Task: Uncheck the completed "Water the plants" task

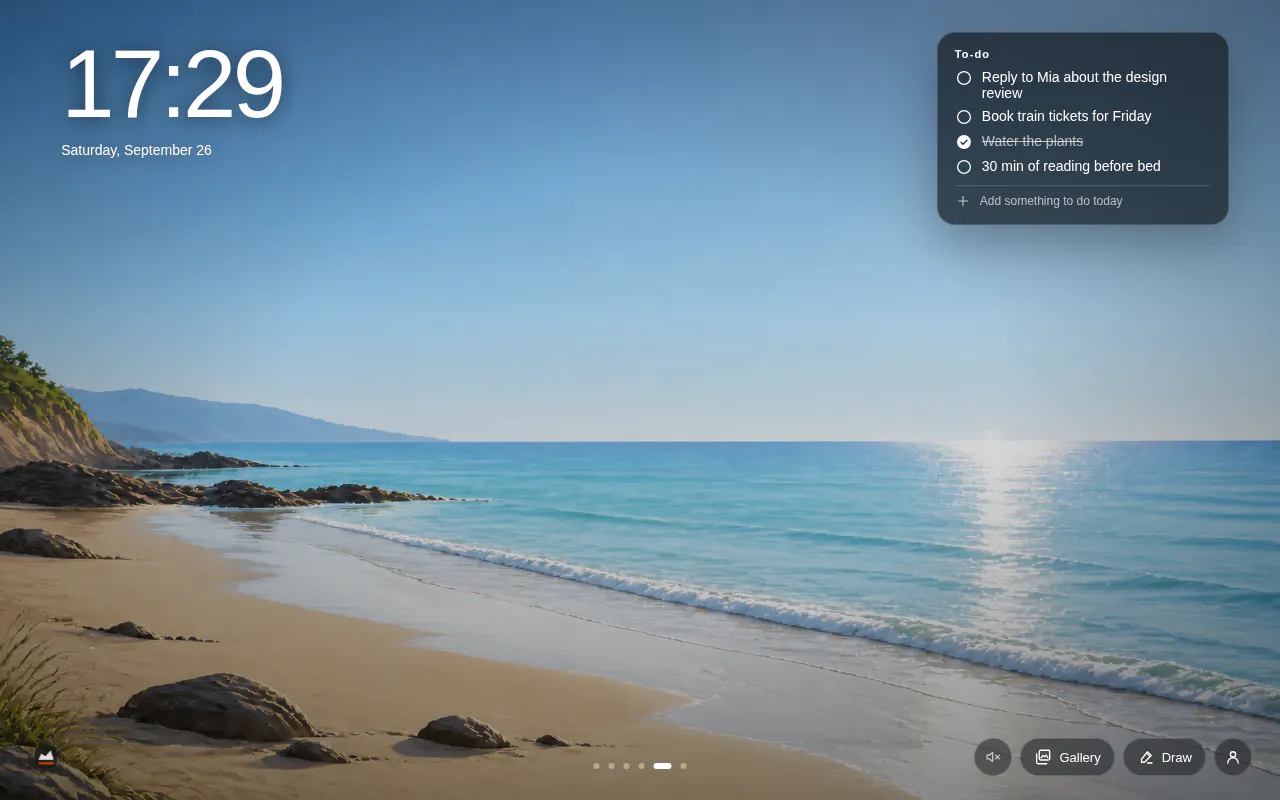Action: [964, 142]
